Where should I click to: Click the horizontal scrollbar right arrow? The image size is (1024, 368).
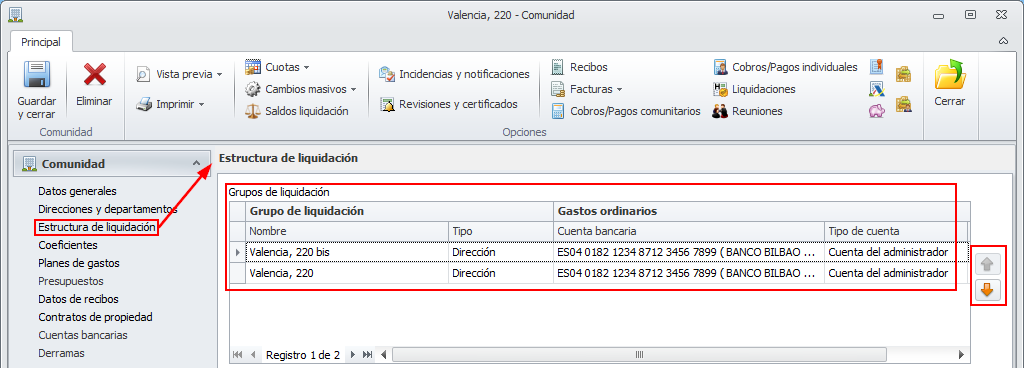[x=961, y=355]
